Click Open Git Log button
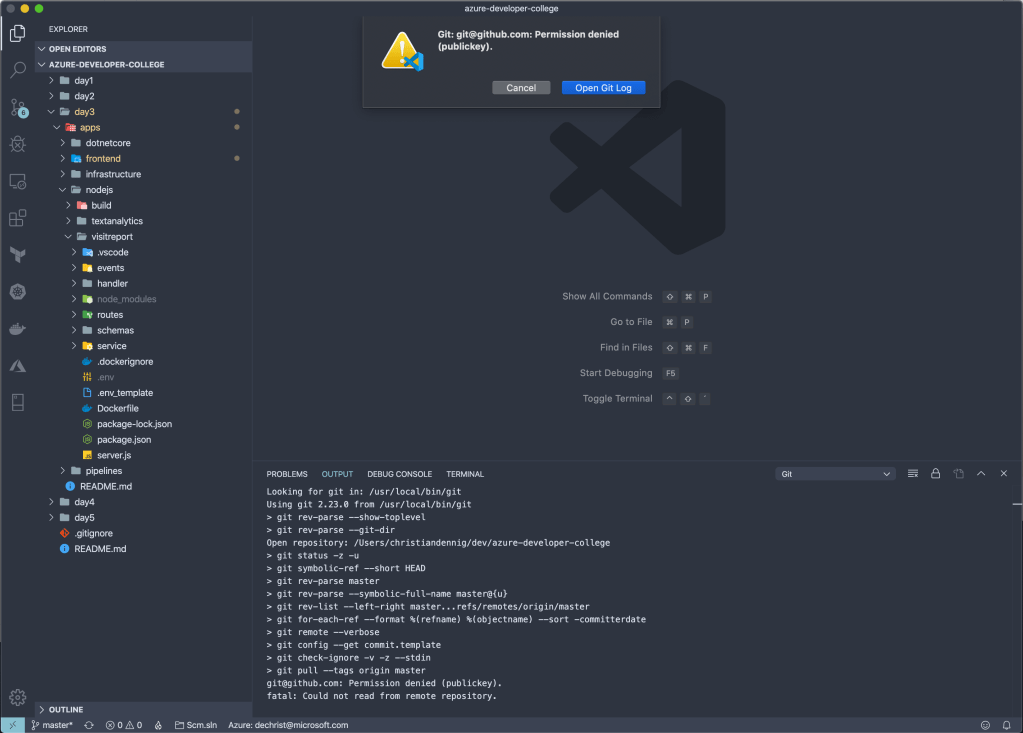The height and width of the screenshot is (733, 1023). (x=603, y=88)
